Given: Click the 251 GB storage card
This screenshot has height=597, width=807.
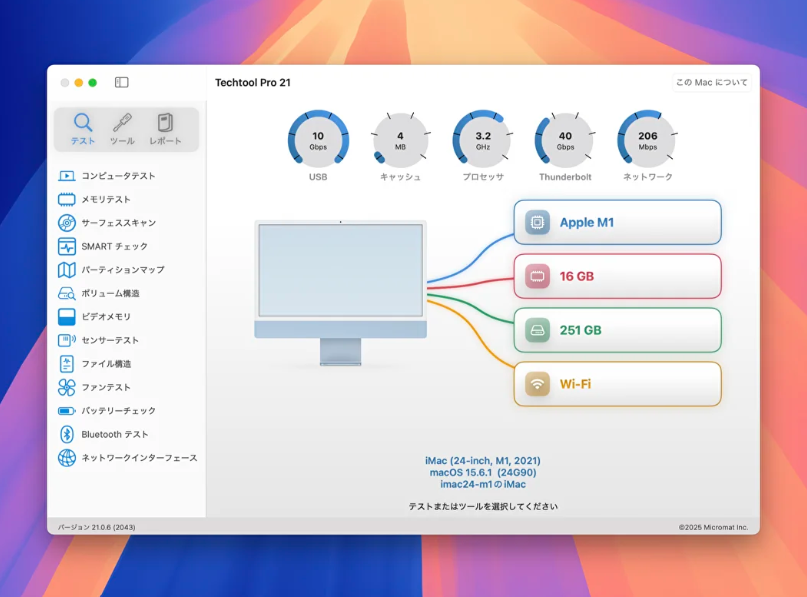Looking at the screenshot, I should 618,330.
